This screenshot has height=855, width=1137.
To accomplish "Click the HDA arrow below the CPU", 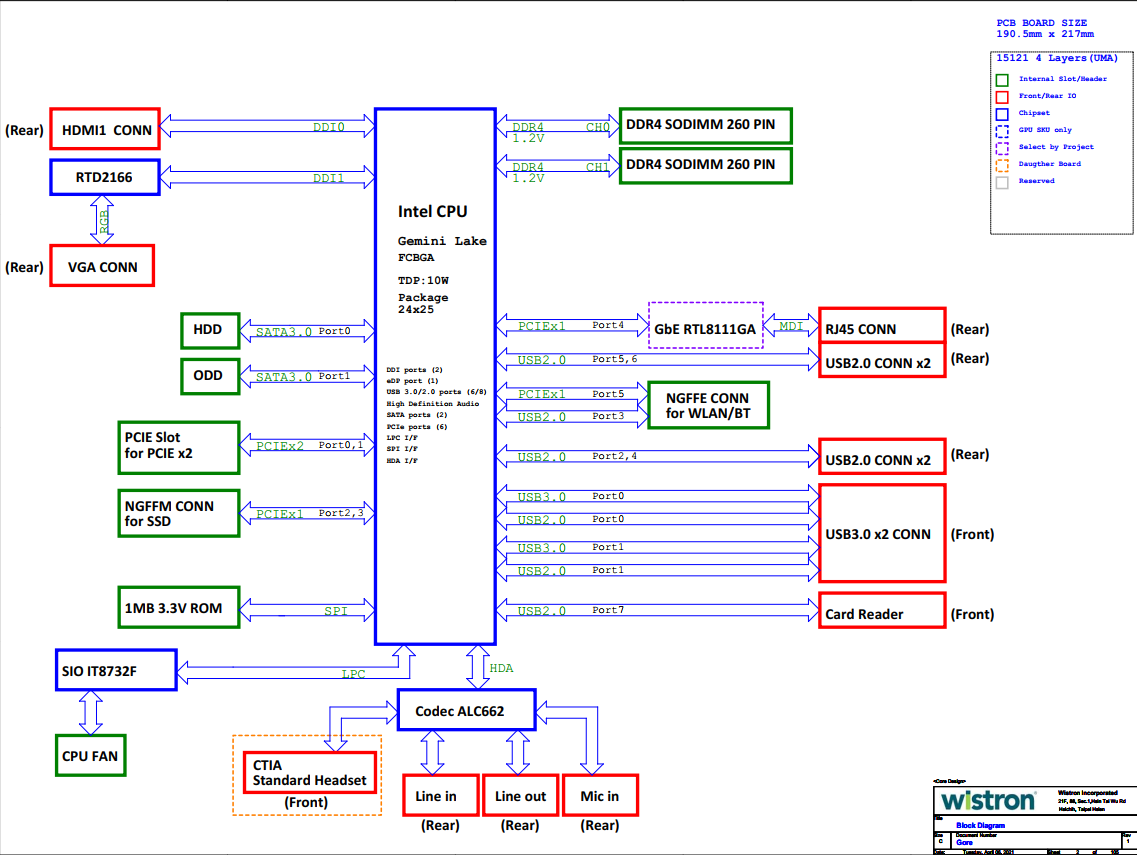I will pyautogui.click(x=473, y=667).
